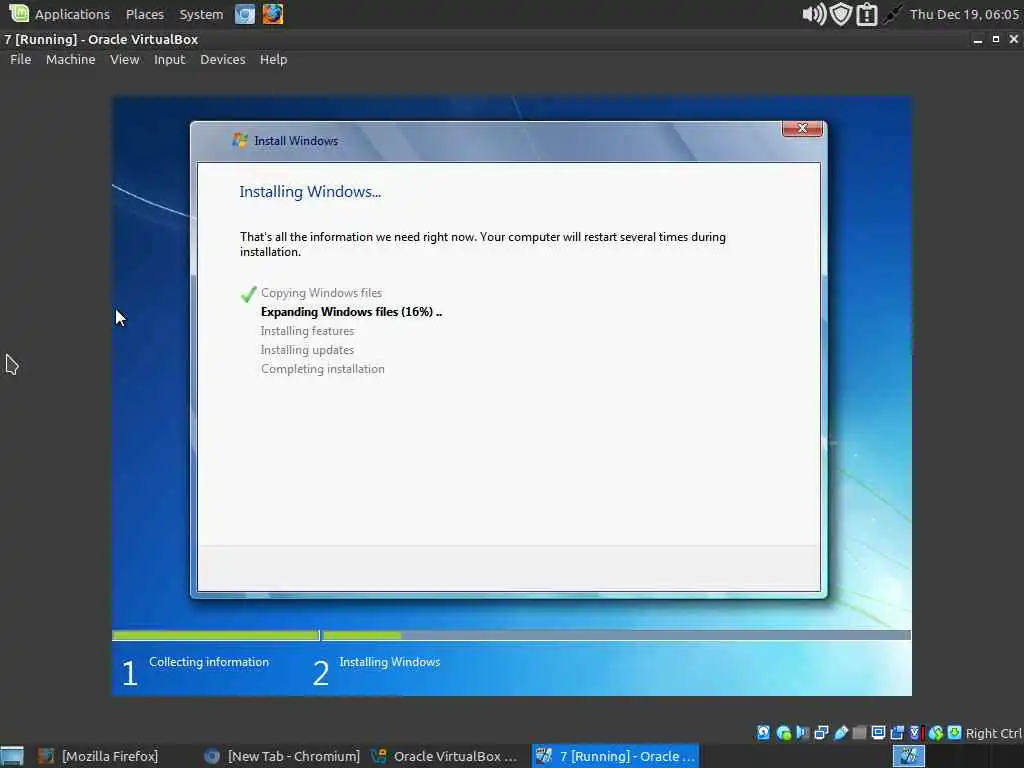Click the optical disk indicator icon

784,733
